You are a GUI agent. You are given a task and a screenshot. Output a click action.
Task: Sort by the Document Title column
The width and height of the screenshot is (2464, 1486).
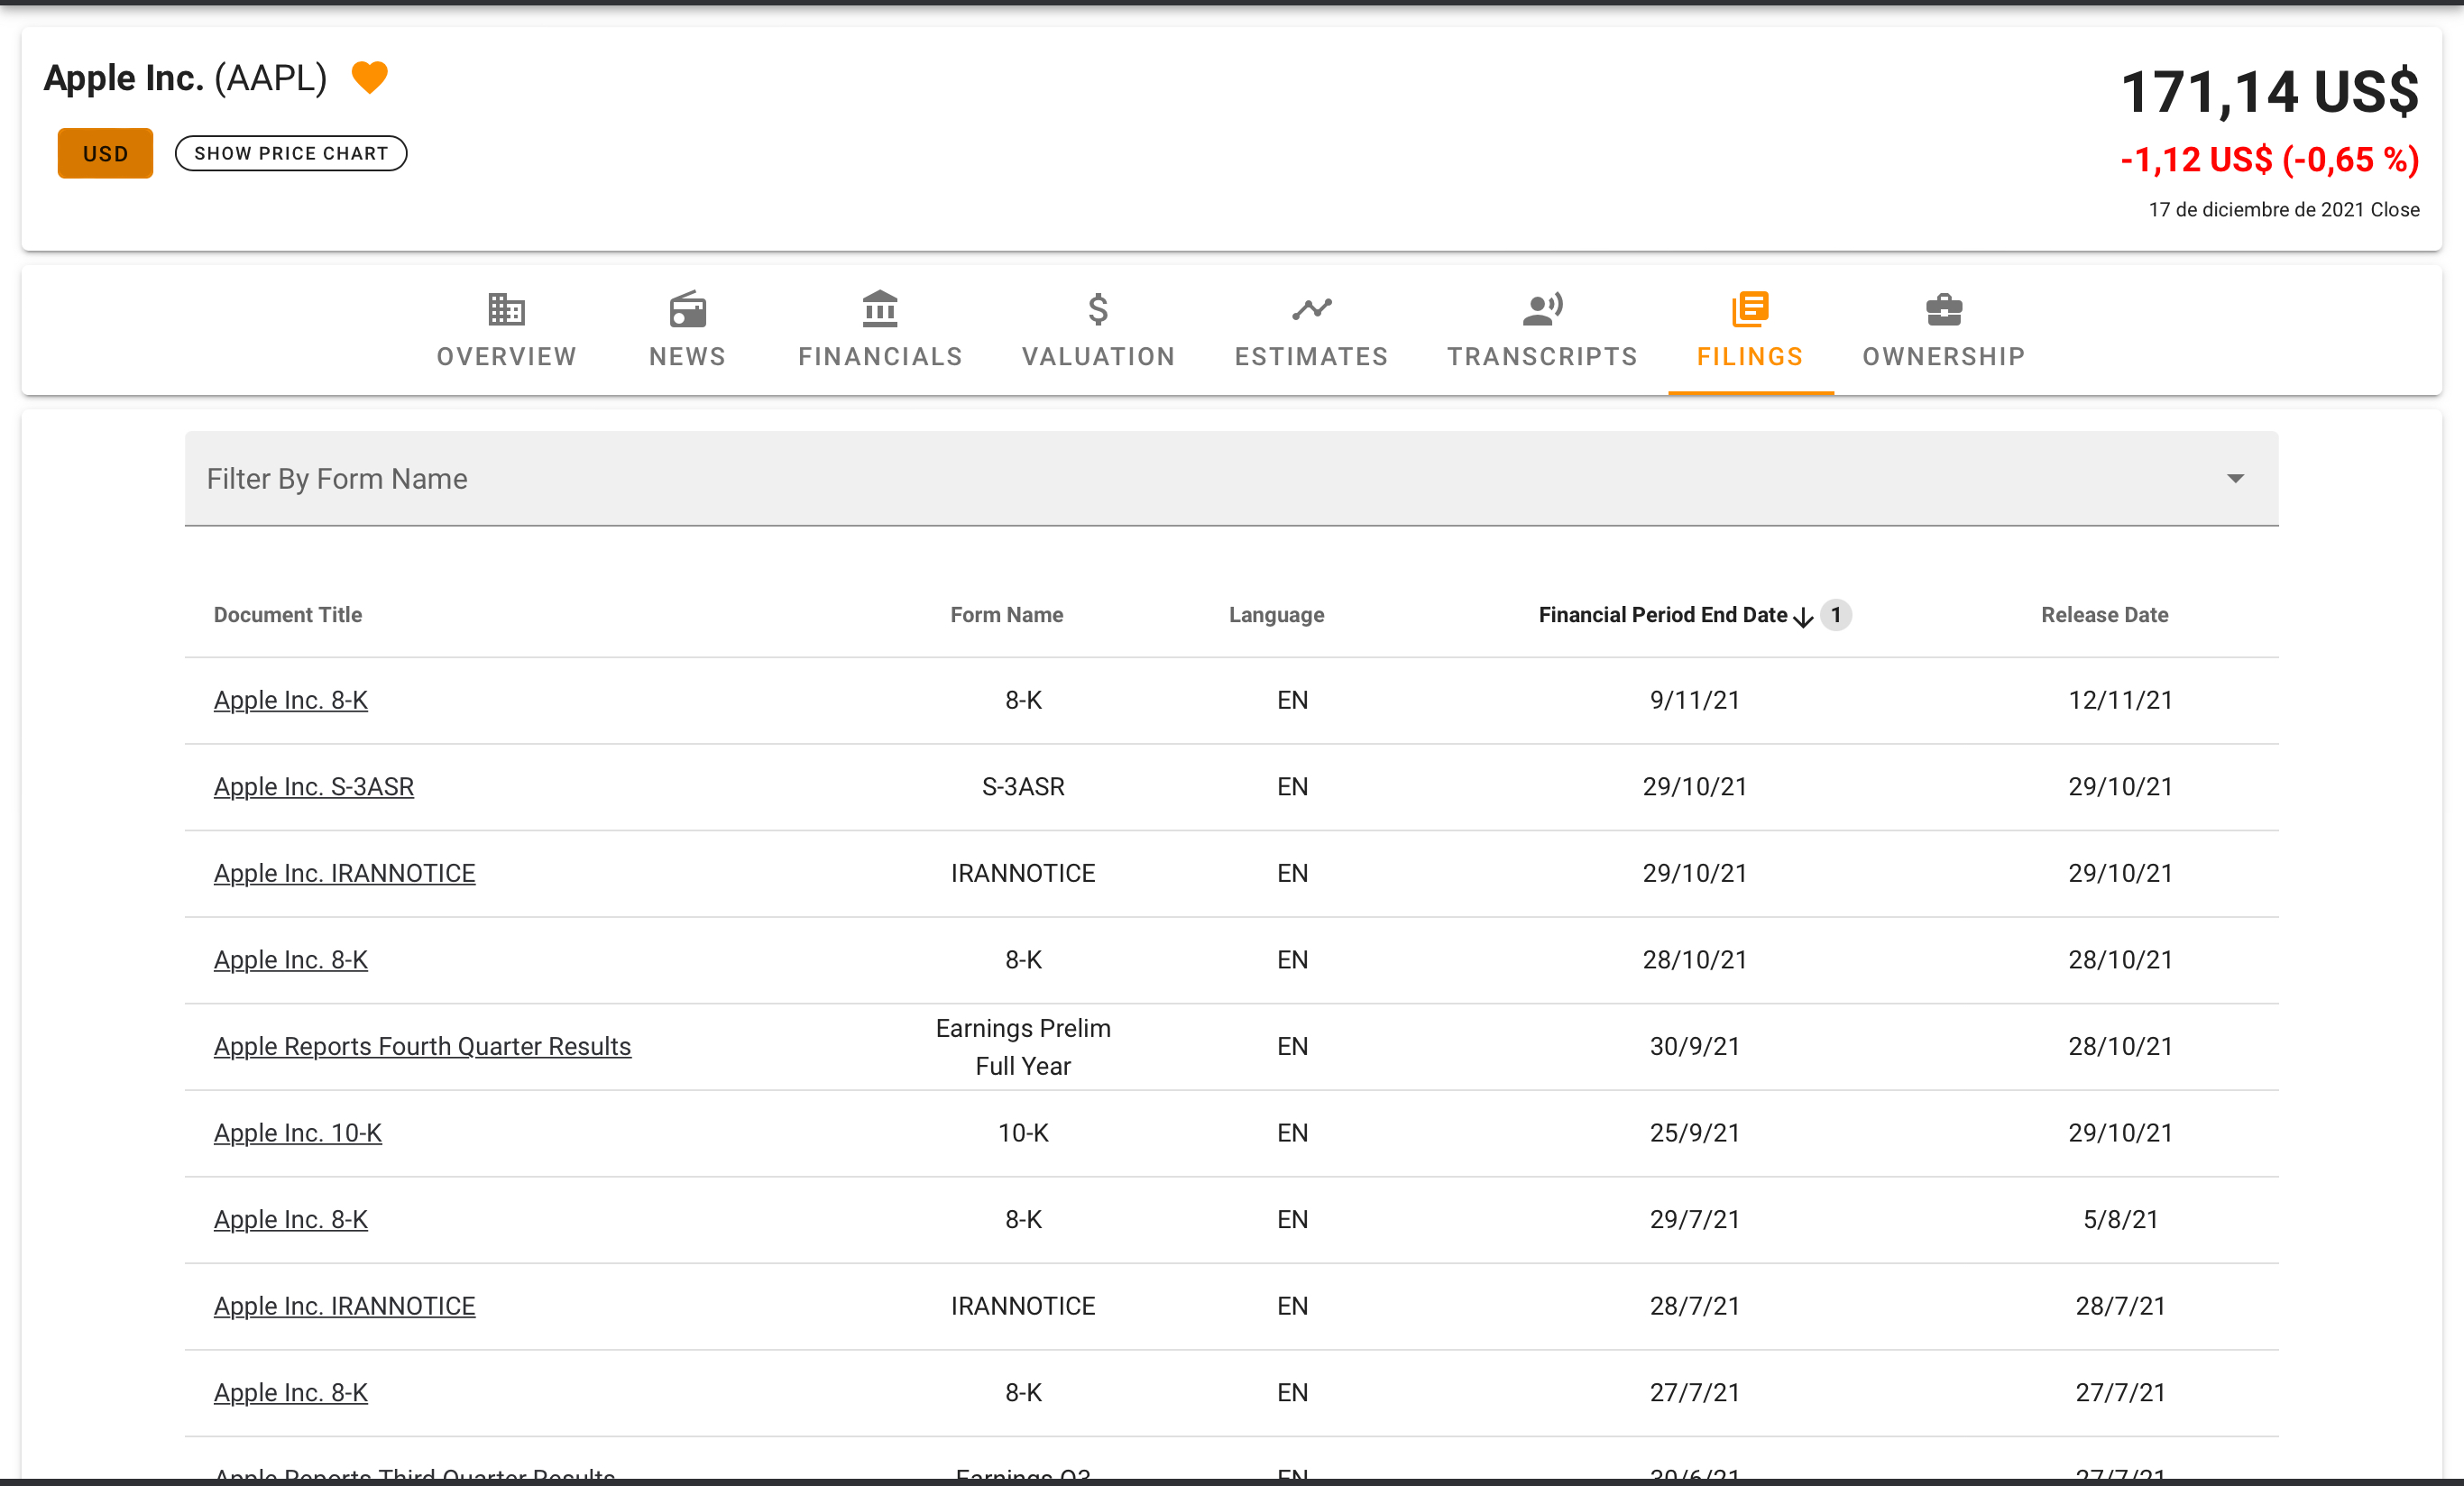(288, 615)
